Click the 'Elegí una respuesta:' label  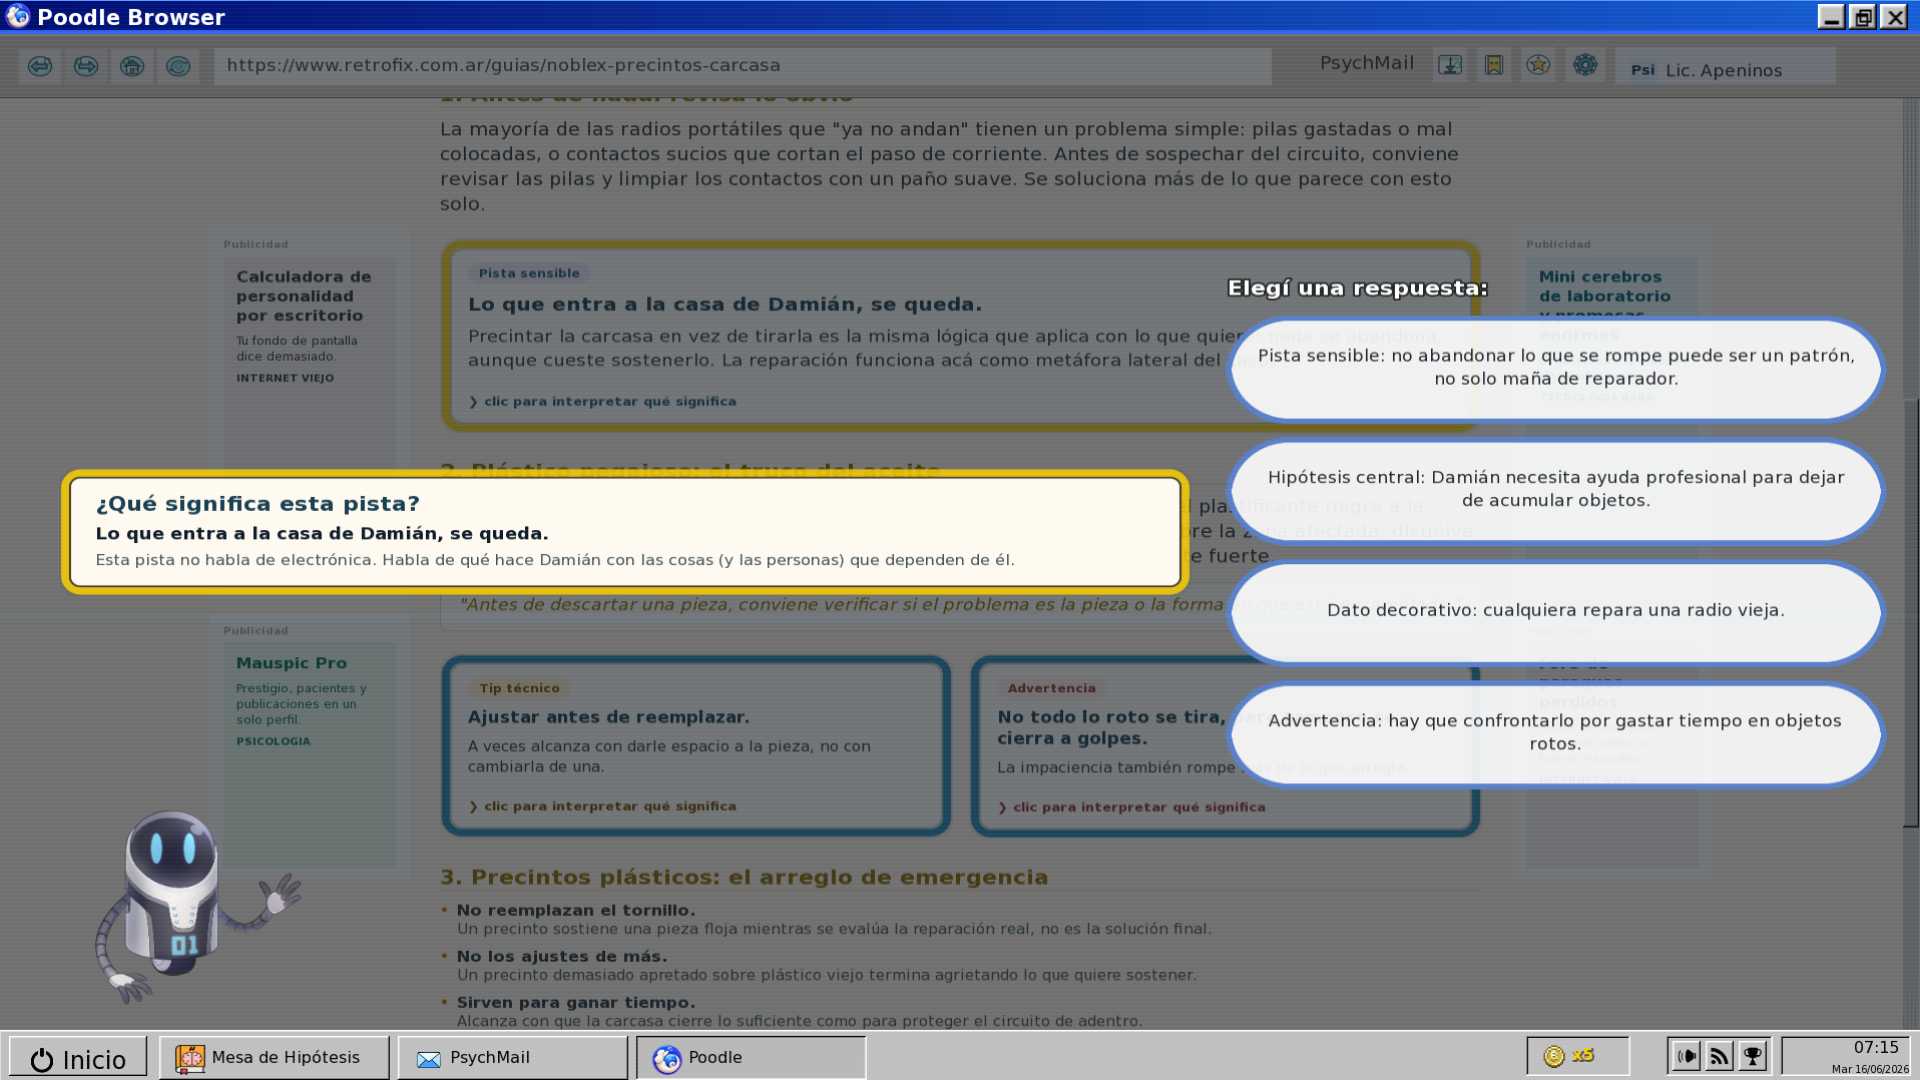1358,288
